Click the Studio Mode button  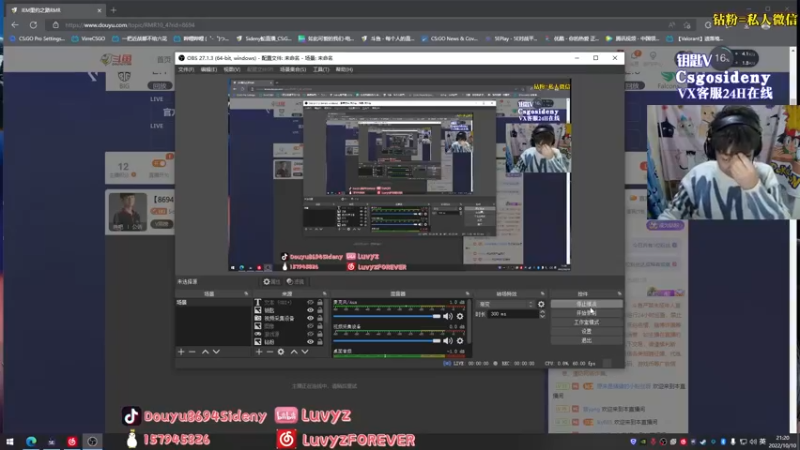(x=586, y=322)
